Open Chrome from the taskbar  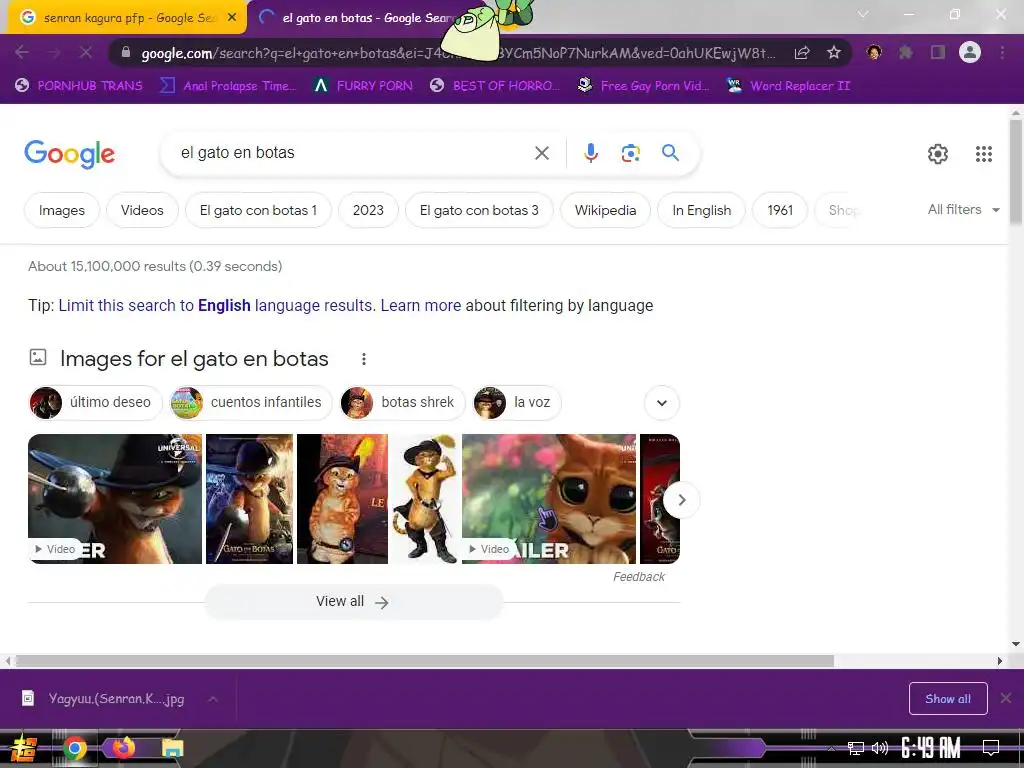pos(74,748)
